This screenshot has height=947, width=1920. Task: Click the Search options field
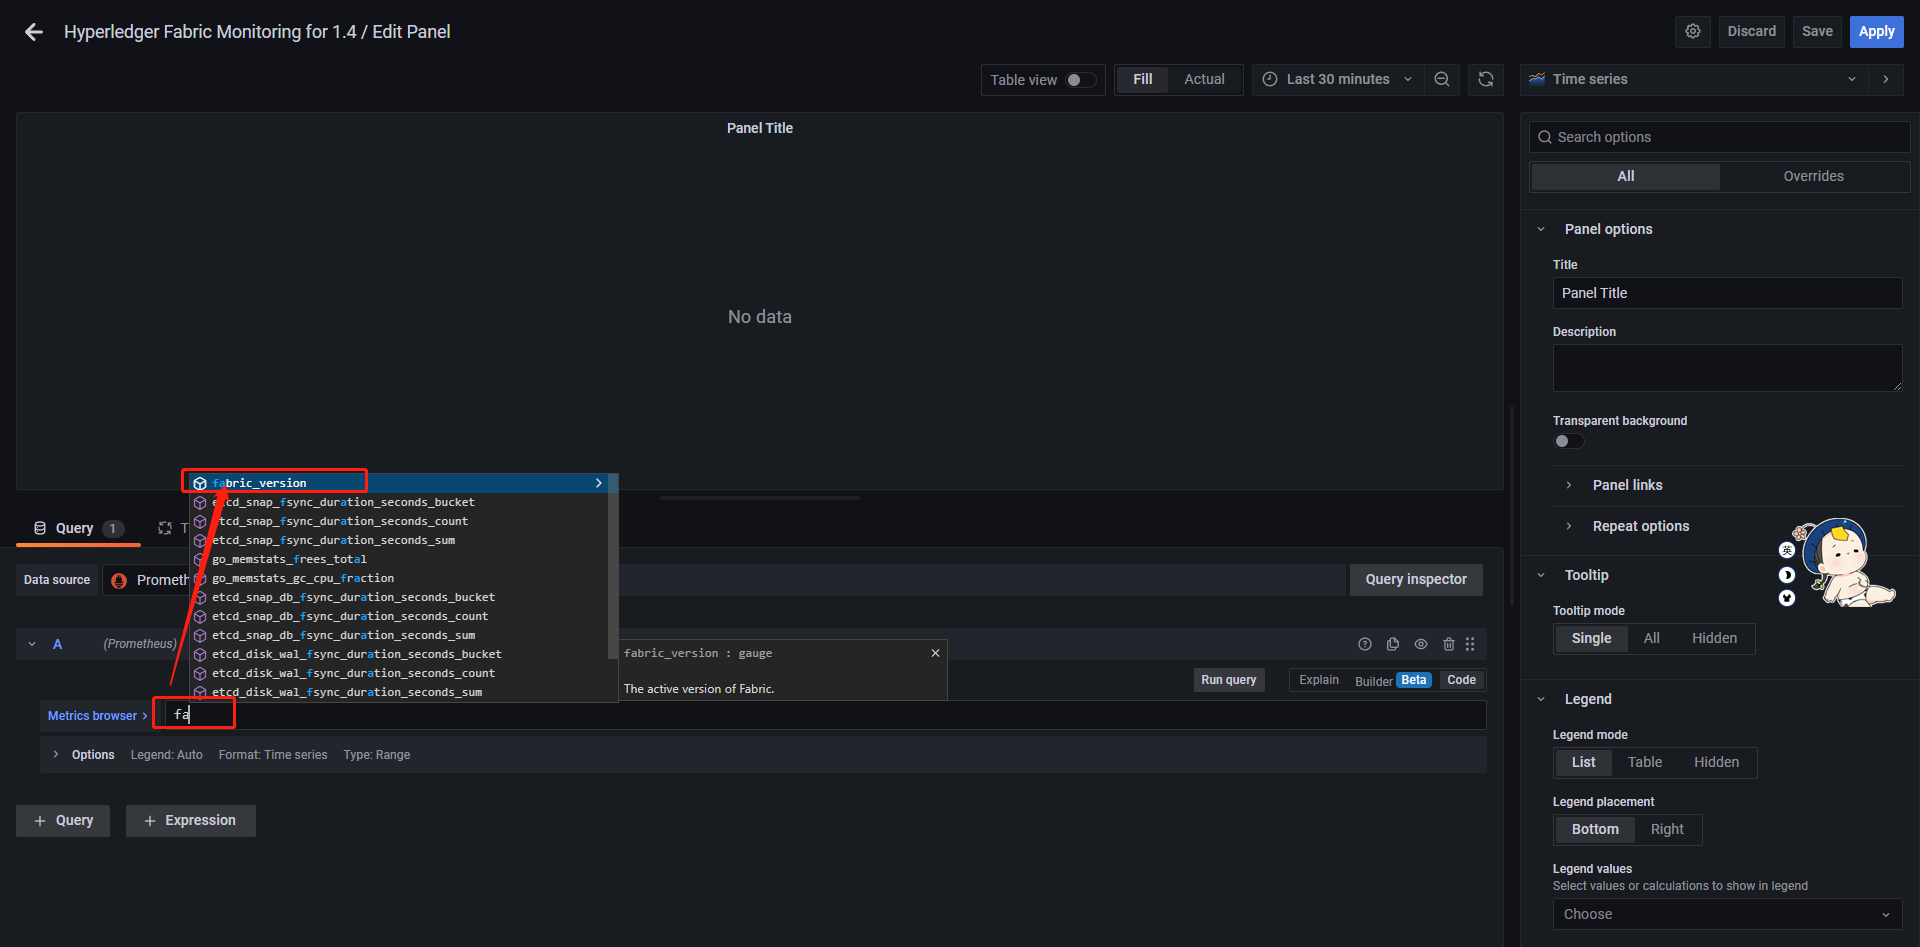coord(1719,137)
